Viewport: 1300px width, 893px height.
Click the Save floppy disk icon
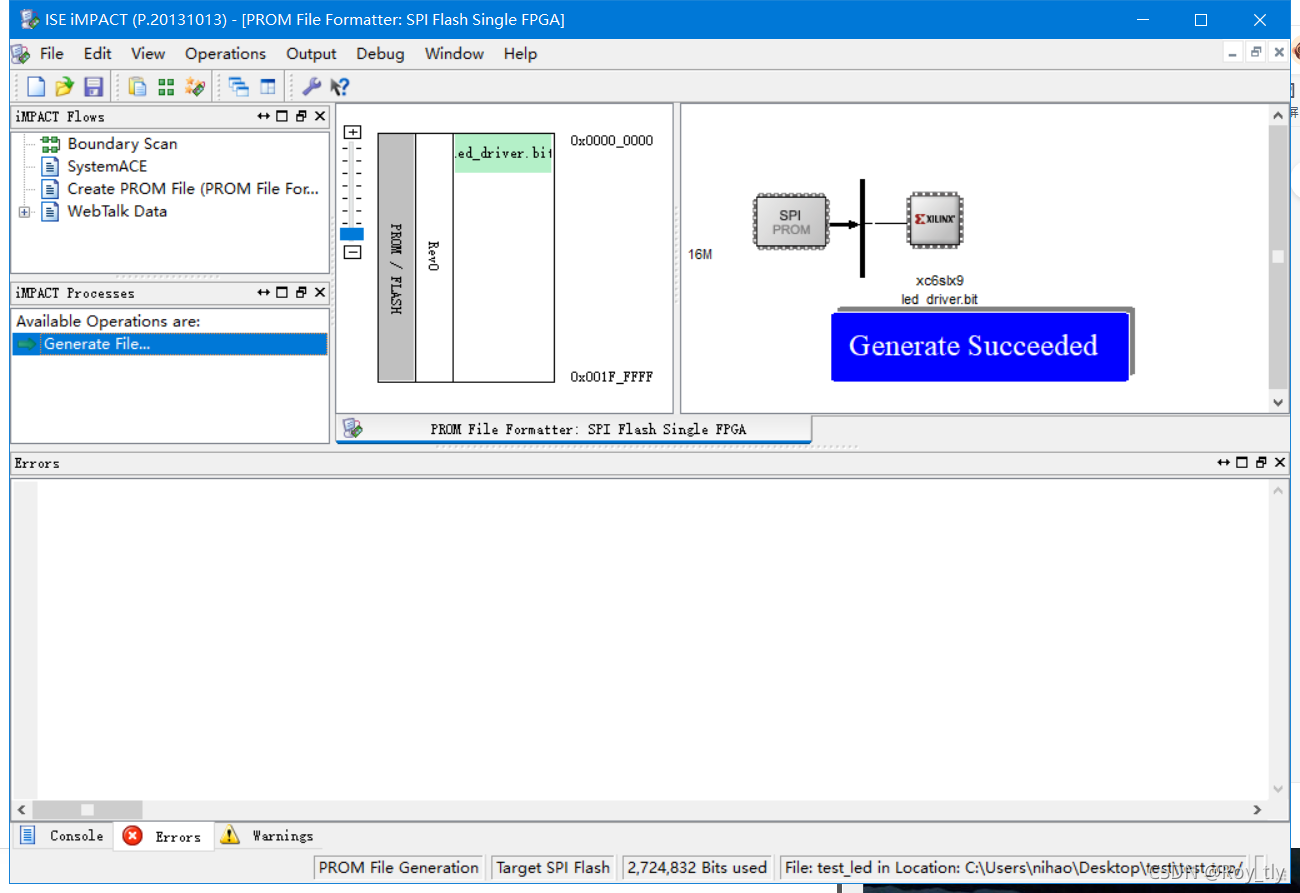[93, 87]
